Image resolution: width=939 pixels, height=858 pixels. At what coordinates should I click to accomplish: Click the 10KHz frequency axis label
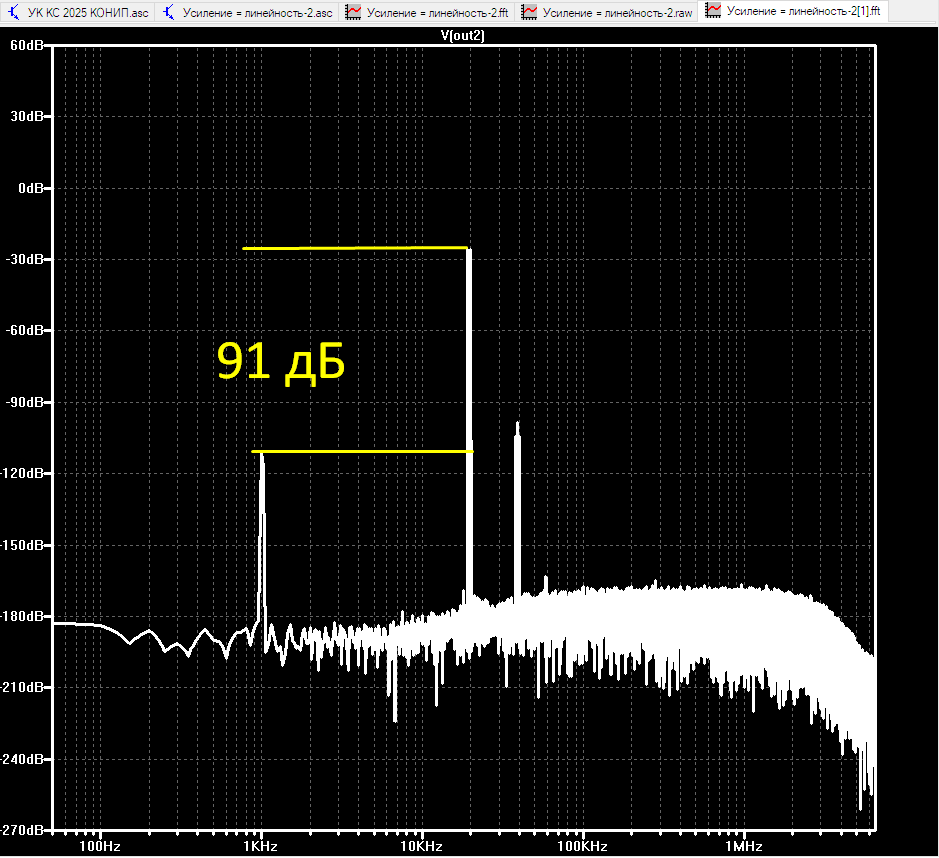pos(422,846)
